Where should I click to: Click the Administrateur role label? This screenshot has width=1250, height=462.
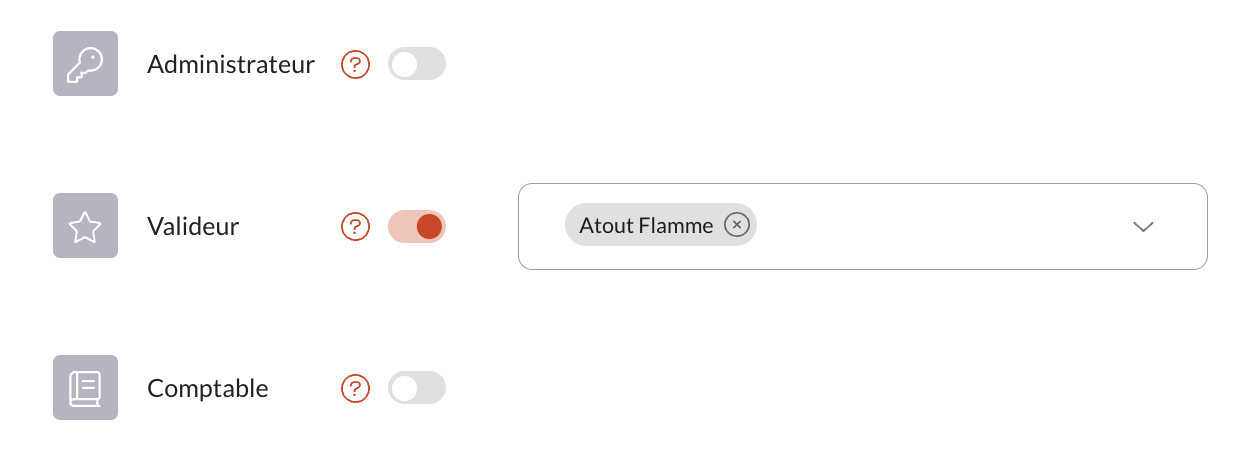pyautogui.click(x=231, y=64)
